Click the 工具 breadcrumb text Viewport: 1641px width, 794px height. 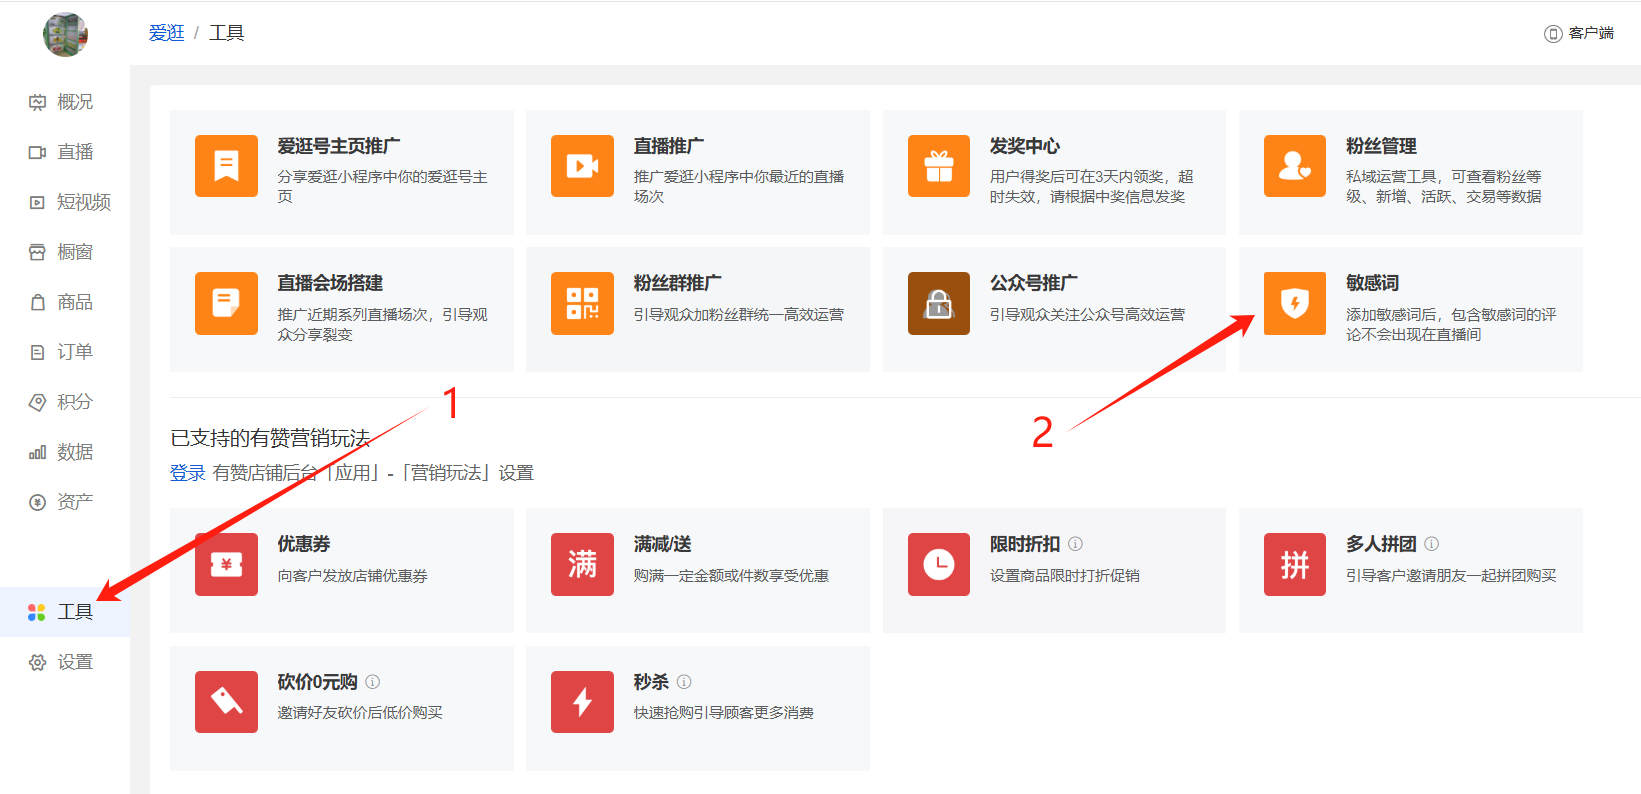(x=226, y=33)
